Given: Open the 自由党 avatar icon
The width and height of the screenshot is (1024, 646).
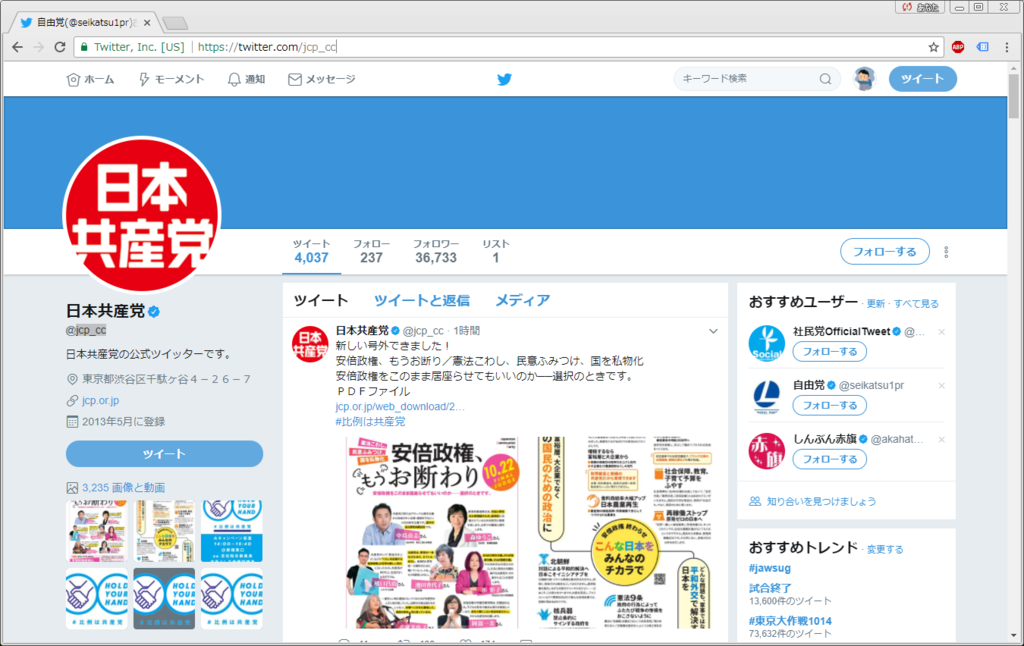Looking at the screenshot, I should point(767,397).
